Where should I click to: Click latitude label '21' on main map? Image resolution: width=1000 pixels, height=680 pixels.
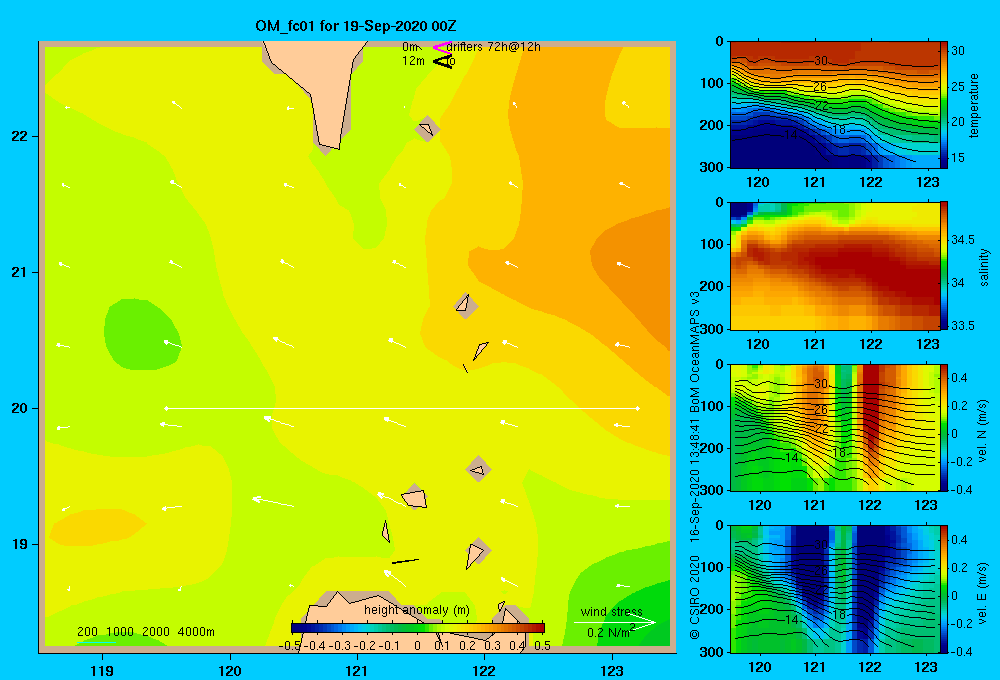(19, 272)
